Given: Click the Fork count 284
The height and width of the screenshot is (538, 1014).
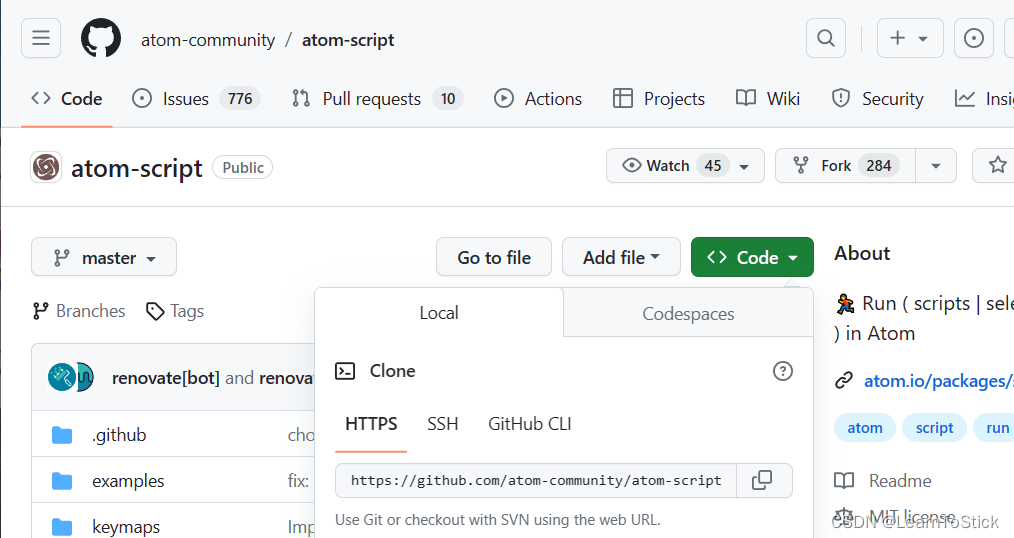Looking at the screenshot, I should click(x=879, y=166).
